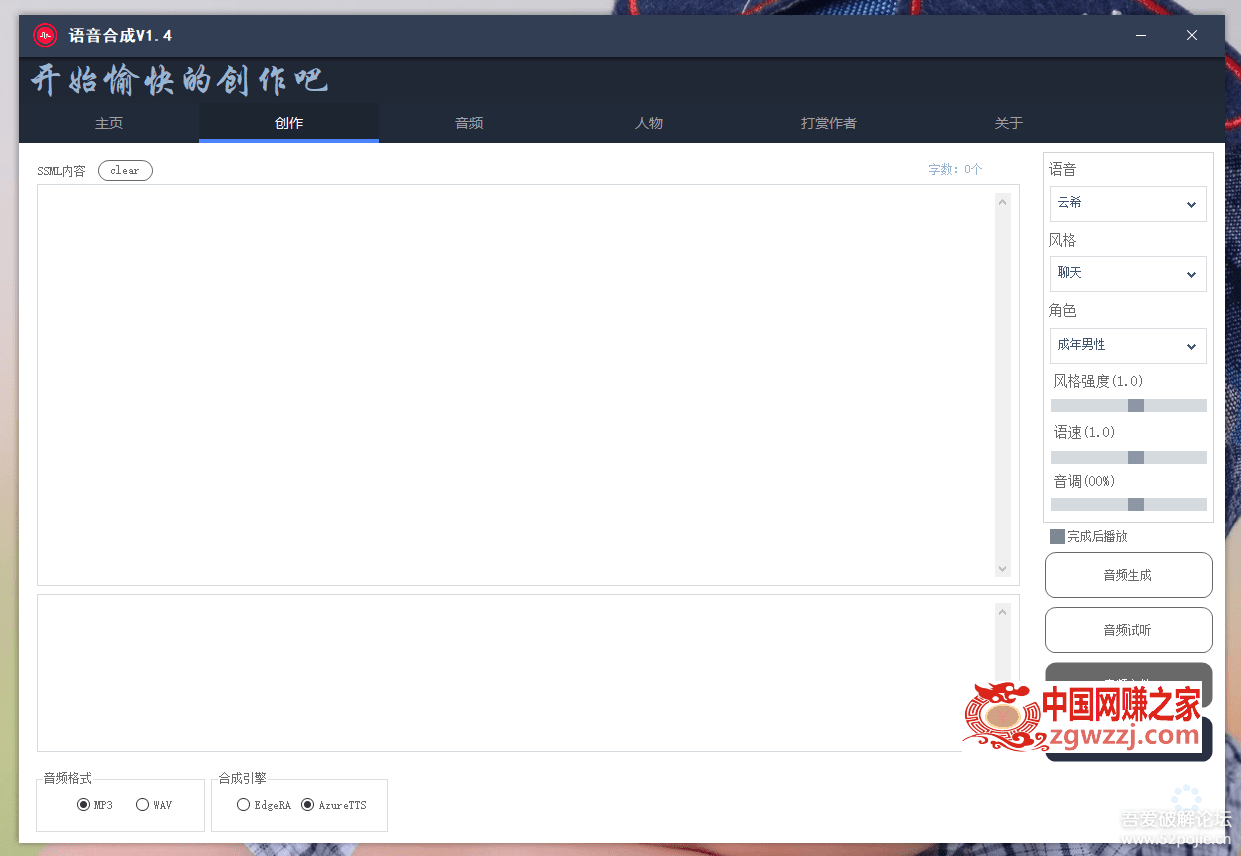
Task: Click the 音频生成 button
Action: (1128, 575)
